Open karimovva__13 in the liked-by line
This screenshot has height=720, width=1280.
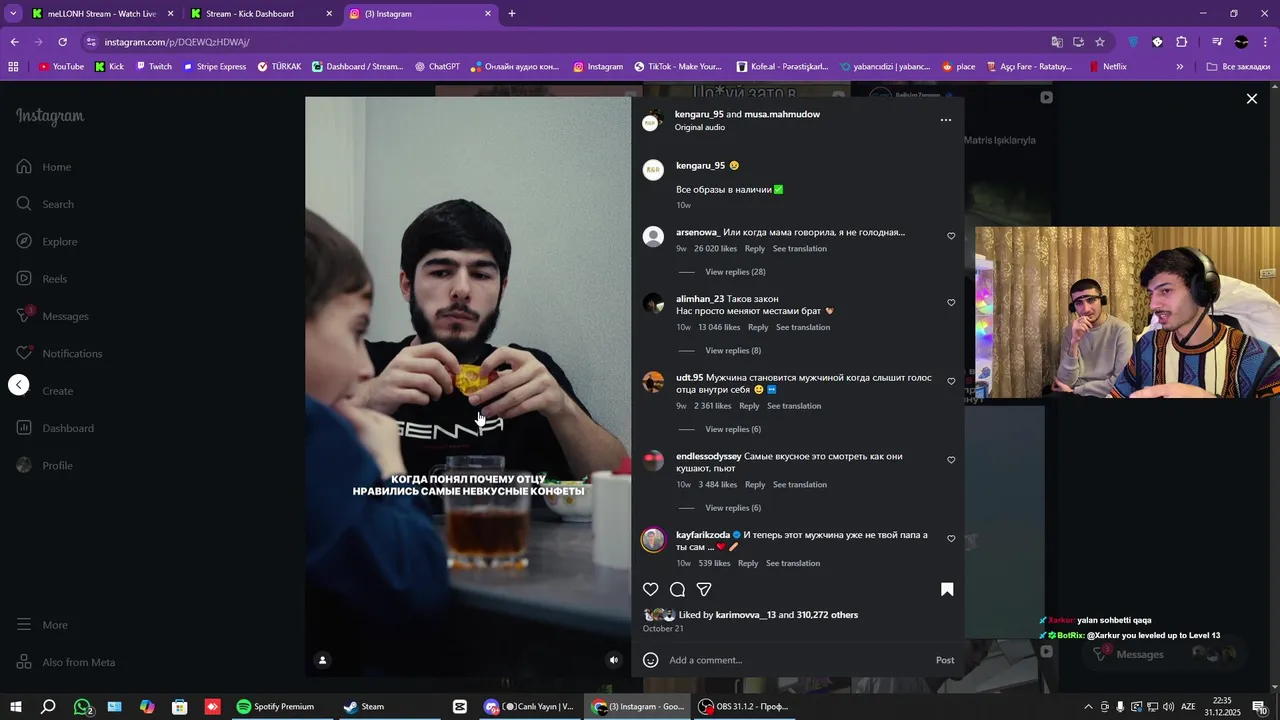(746, 615)
